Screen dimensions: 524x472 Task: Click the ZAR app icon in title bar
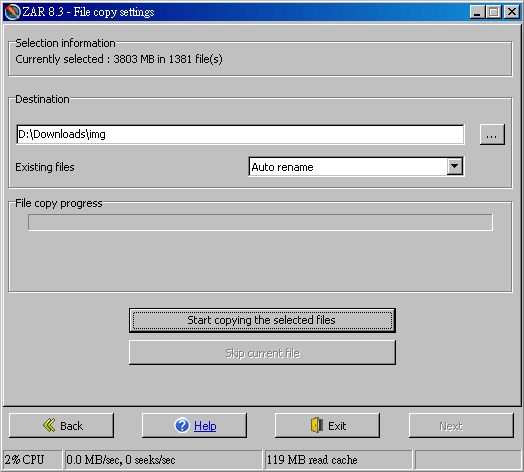12,12
